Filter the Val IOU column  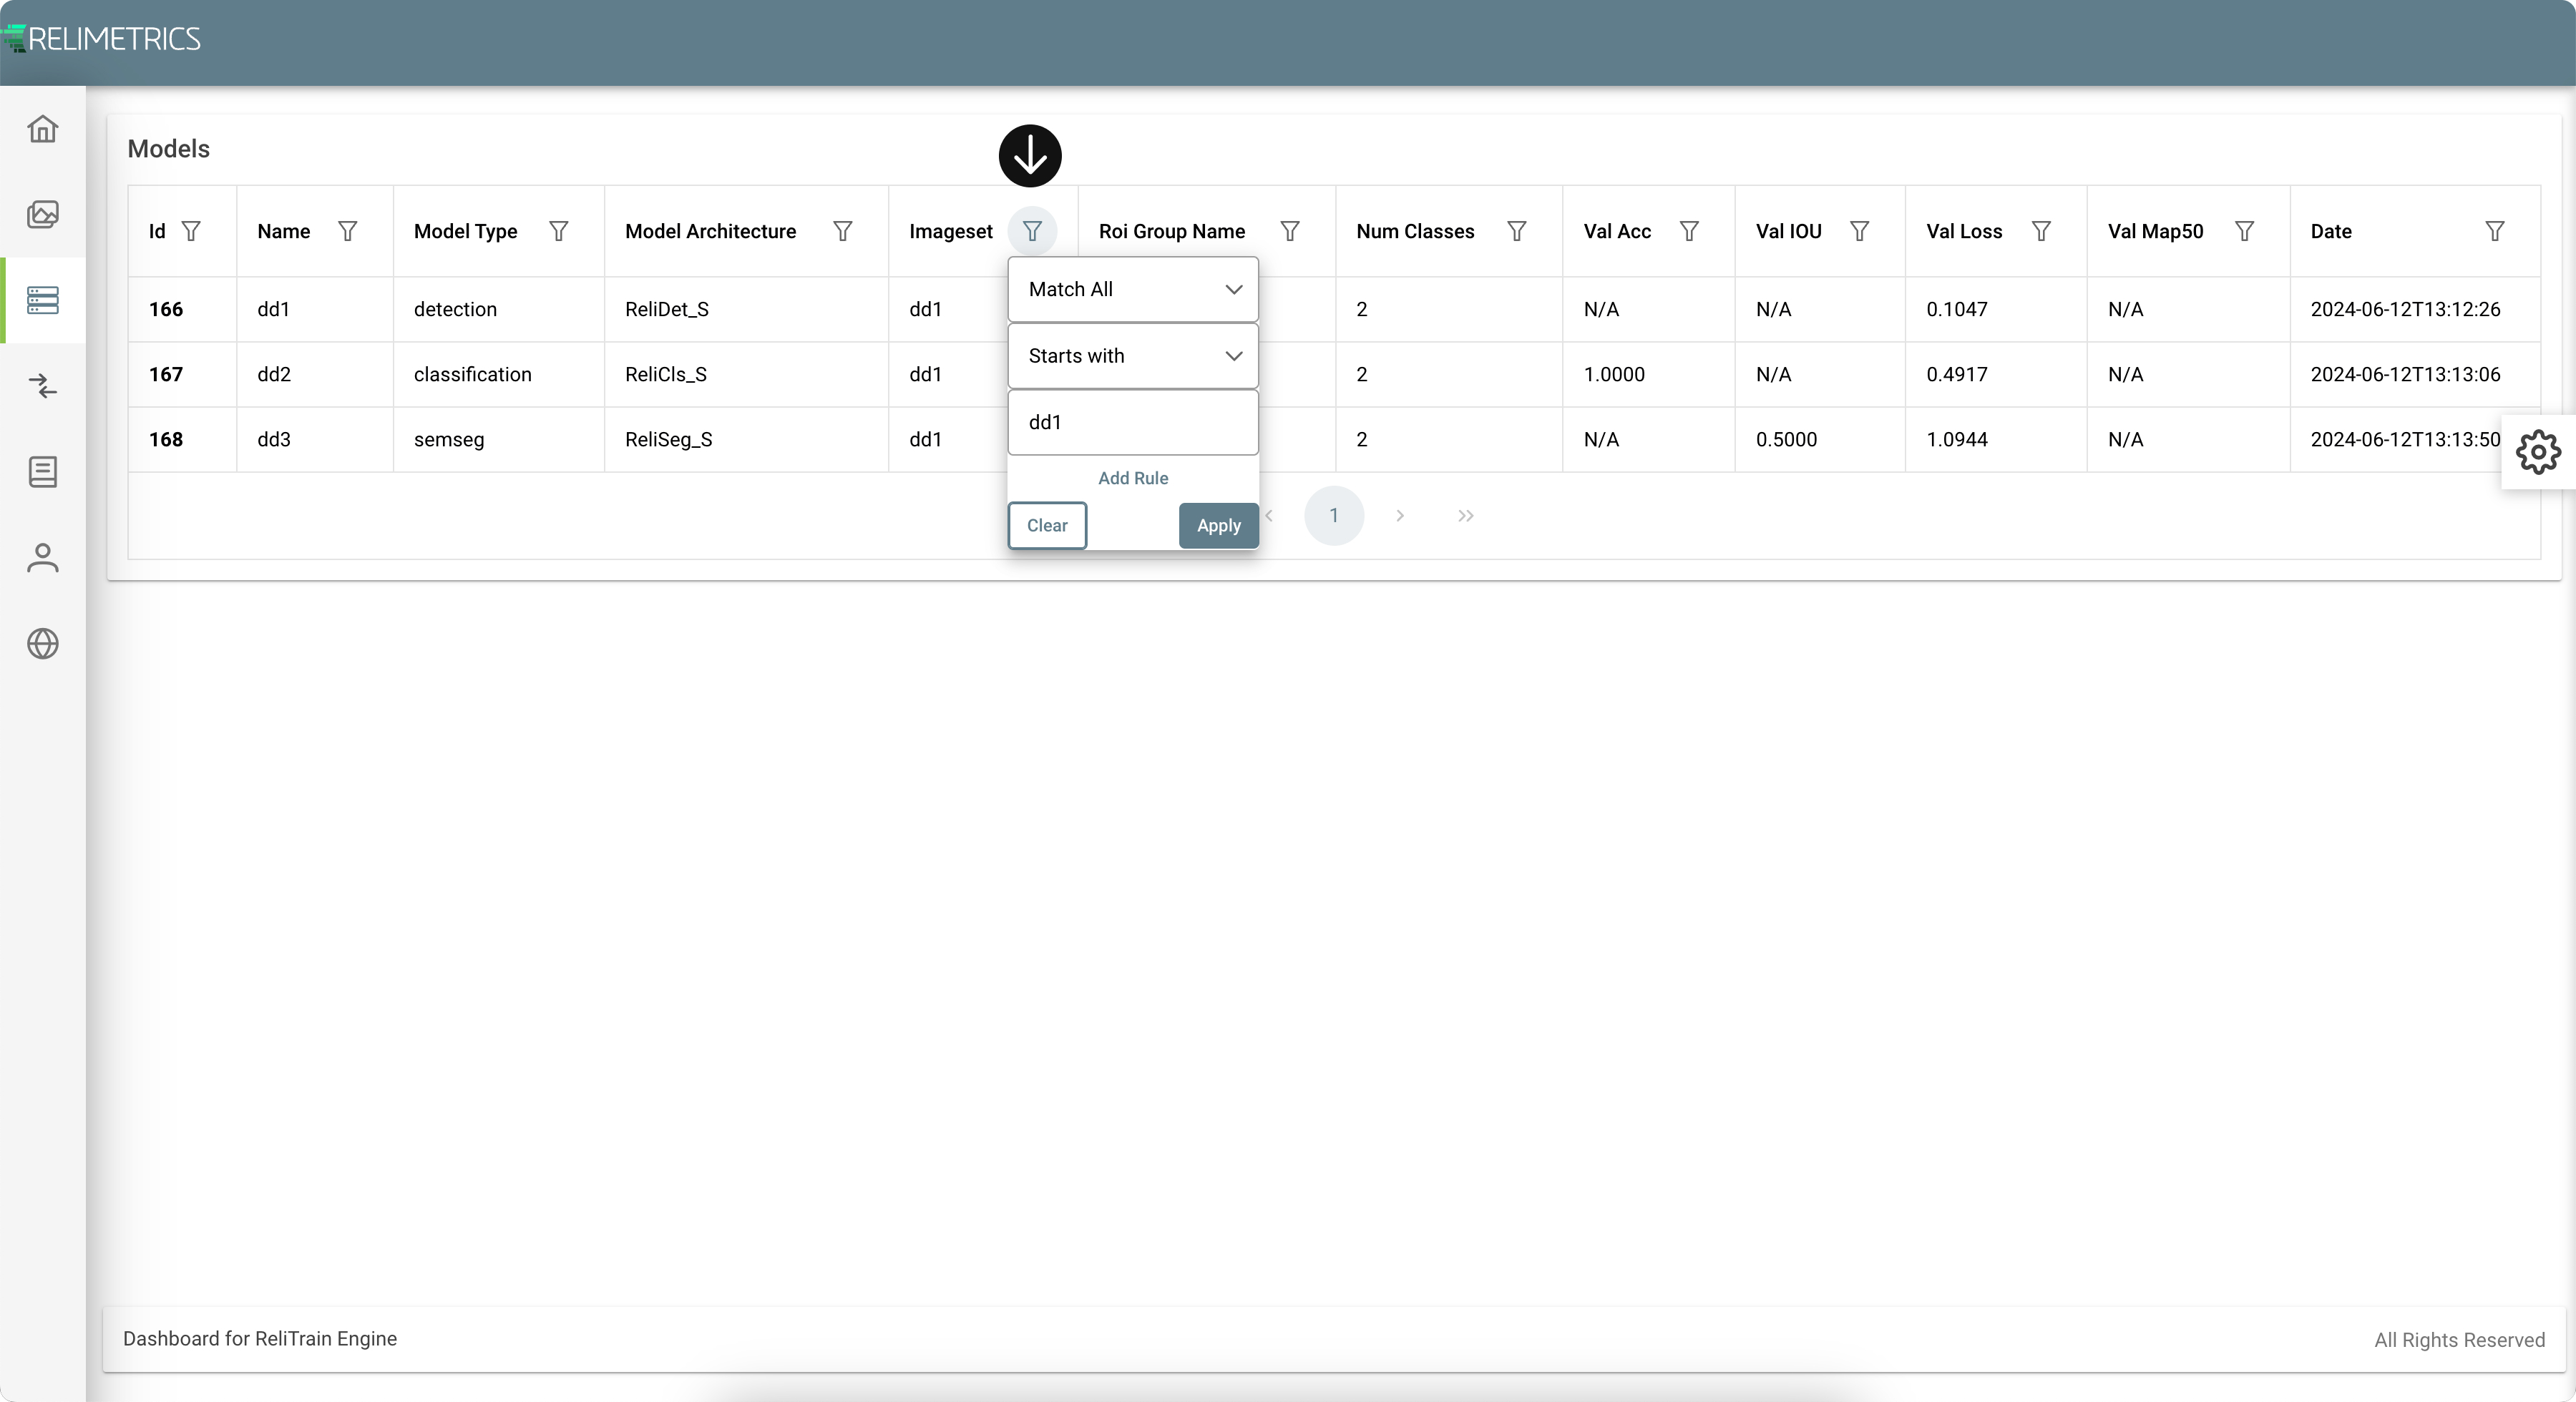(1860, 231)
